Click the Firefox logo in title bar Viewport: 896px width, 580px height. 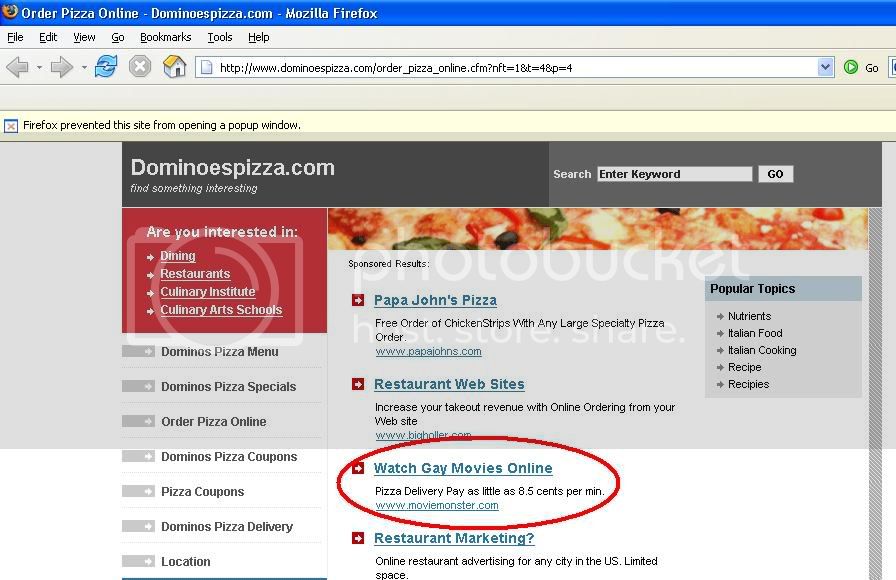coord(10,11)
